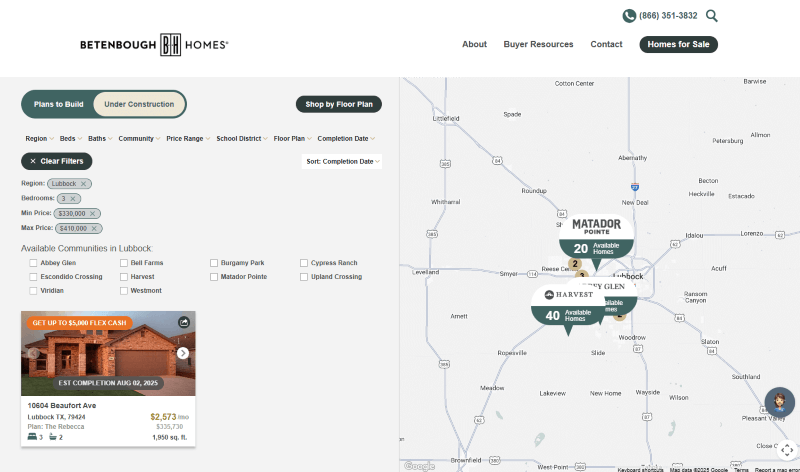Remove the Lubbock region filter chip

pyautogui.click(x=83, y=184)
